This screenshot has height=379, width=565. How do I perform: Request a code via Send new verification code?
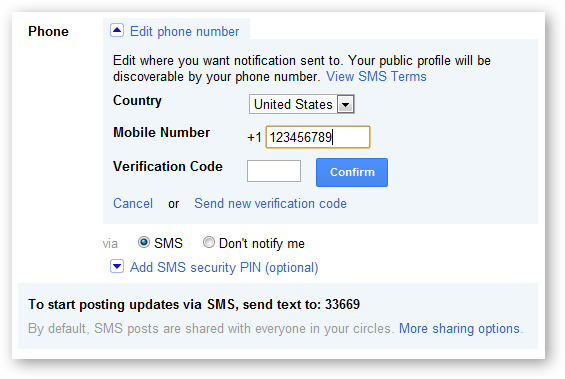tap(270, 204)
